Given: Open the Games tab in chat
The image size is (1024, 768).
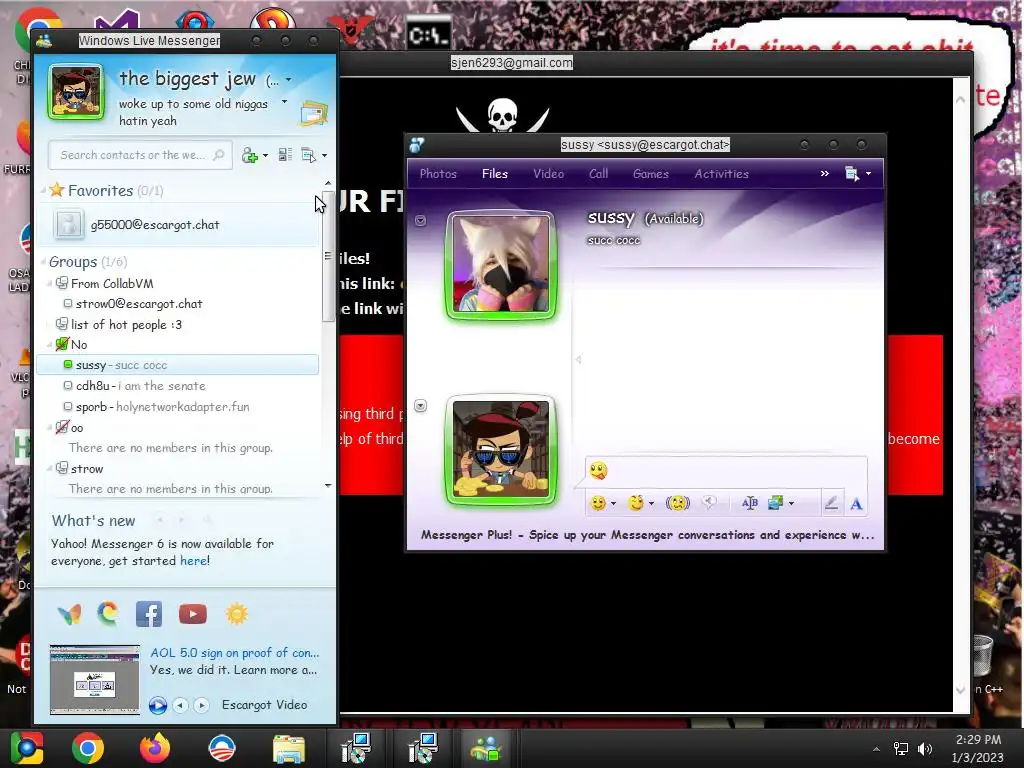Looking at the screenshot, I should 650,174.
